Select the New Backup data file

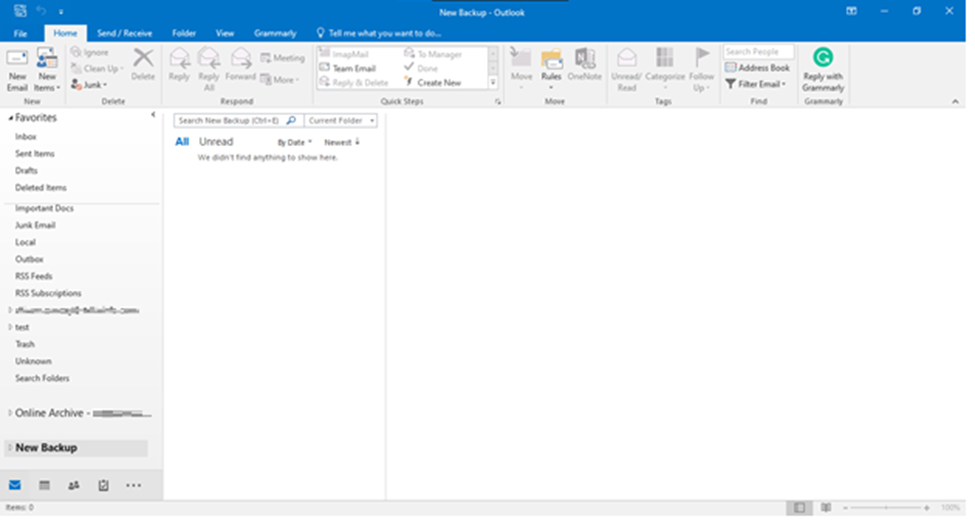point(76,448)
